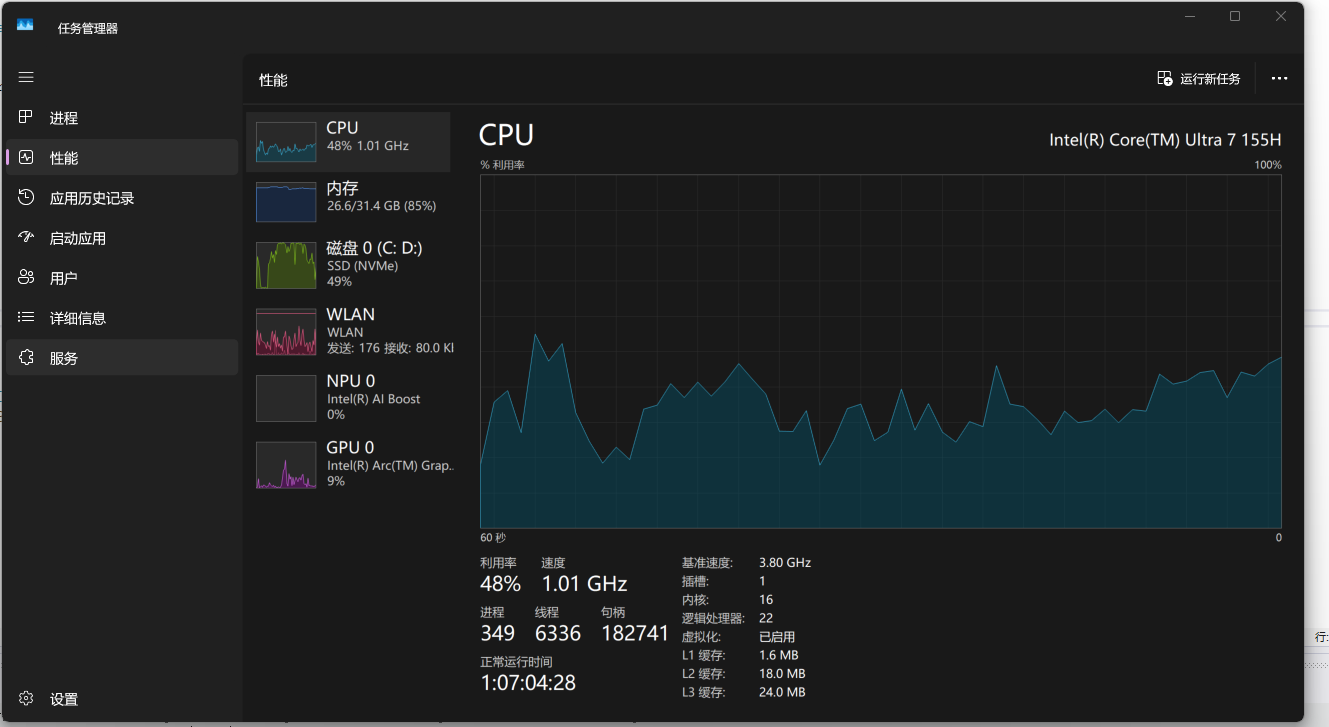Screen dimensions: 1329x727
Task: Click the 详细信息 (Details) list icon
Action: (x=27, y=318)
